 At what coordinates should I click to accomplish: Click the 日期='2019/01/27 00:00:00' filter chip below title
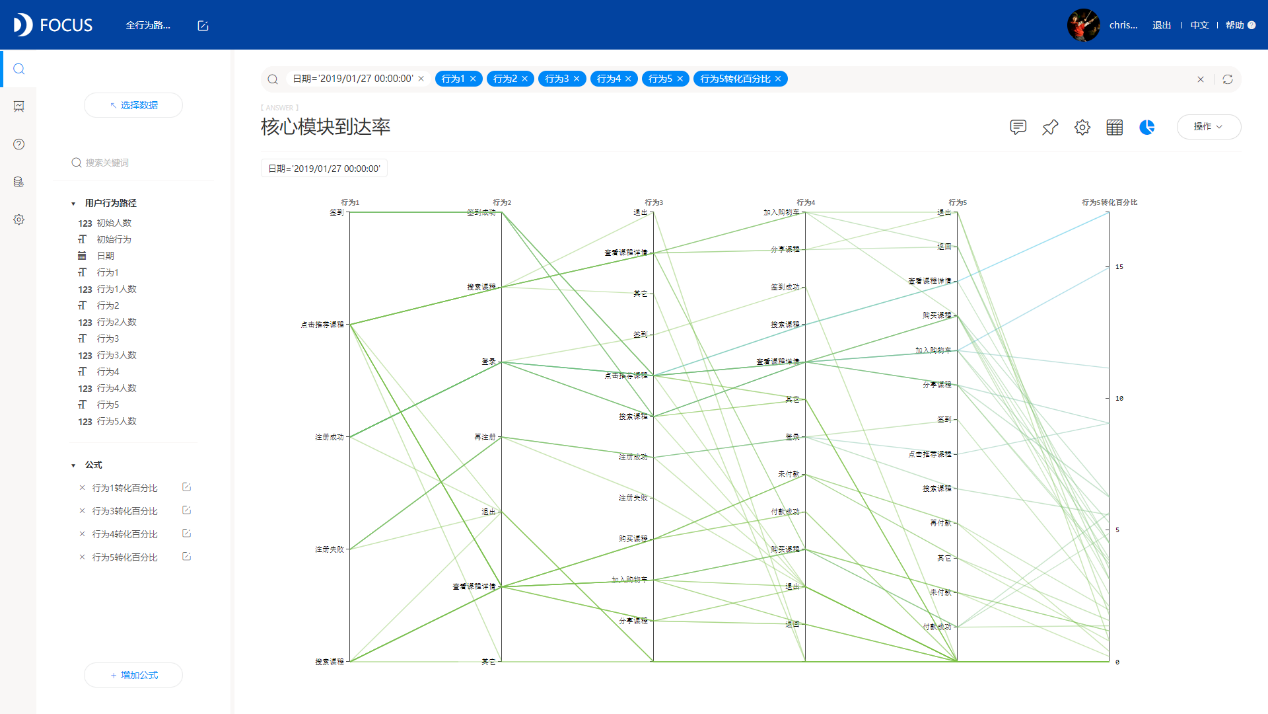click(324, 169)
